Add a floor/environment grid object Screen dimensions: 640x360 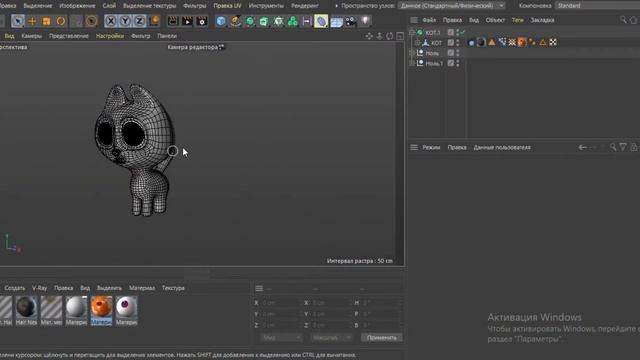(336, 21)
